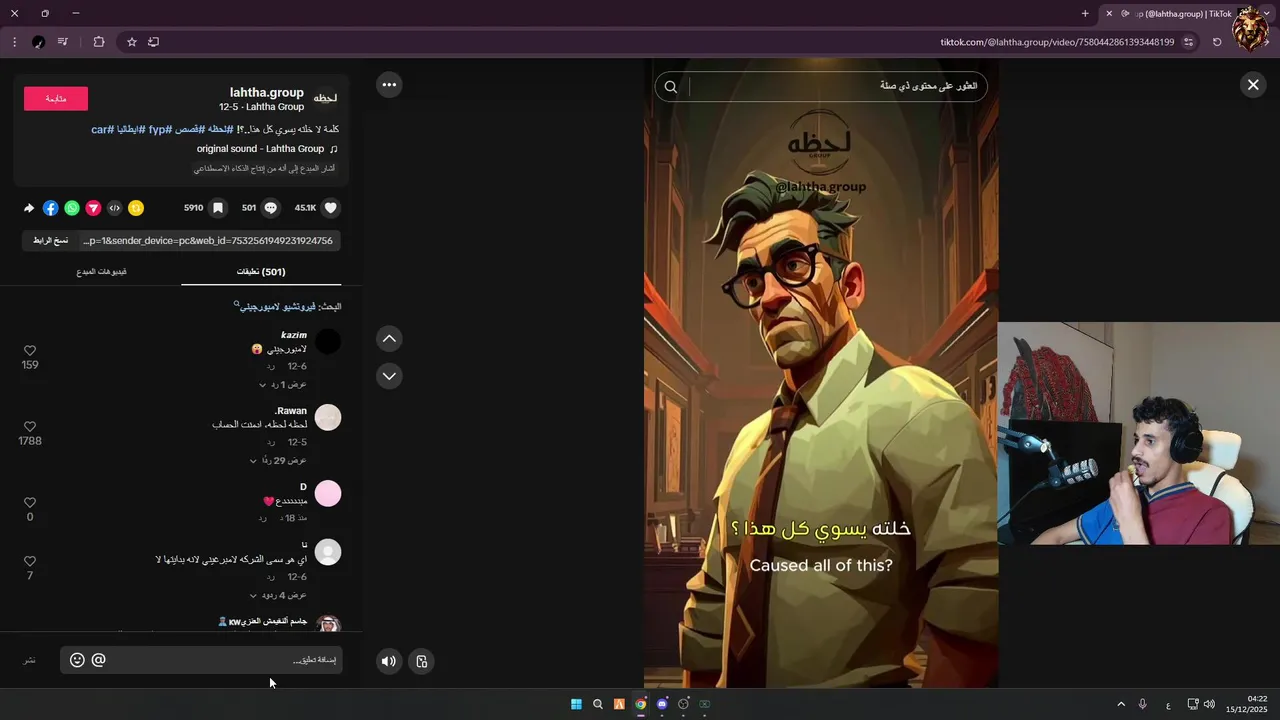Save the video with the bookmark icon
Screen dimensions: 1280x720
click(218, 208)
